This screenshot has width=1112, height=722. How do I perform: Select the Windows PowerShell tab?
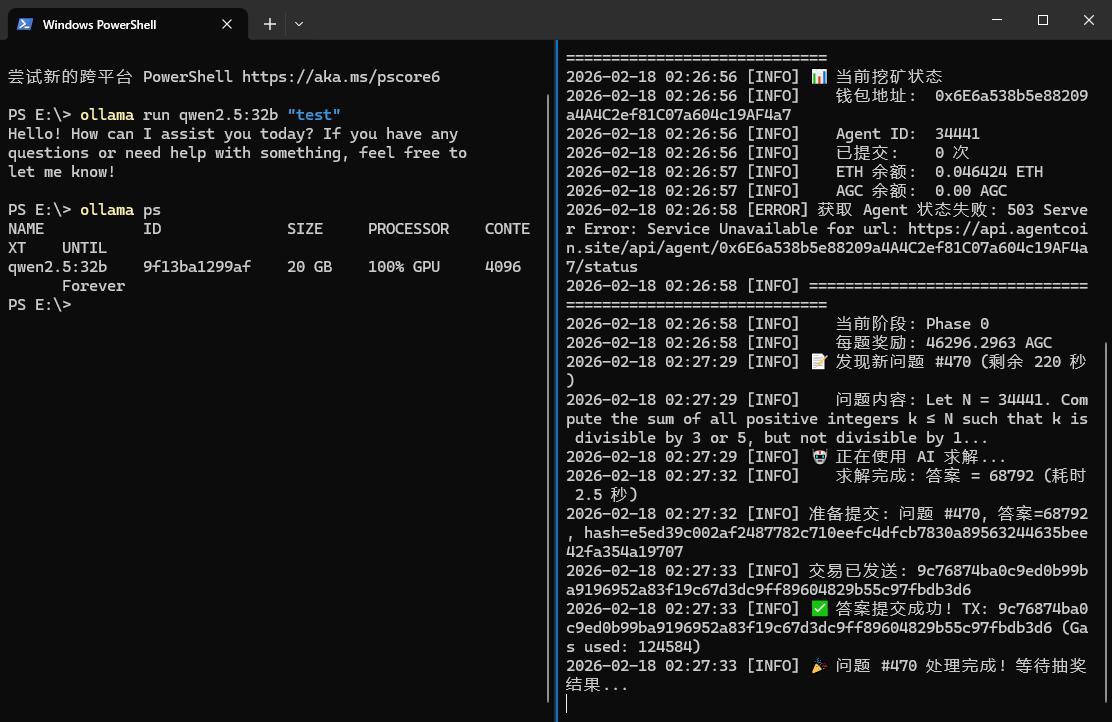point(128,24)
